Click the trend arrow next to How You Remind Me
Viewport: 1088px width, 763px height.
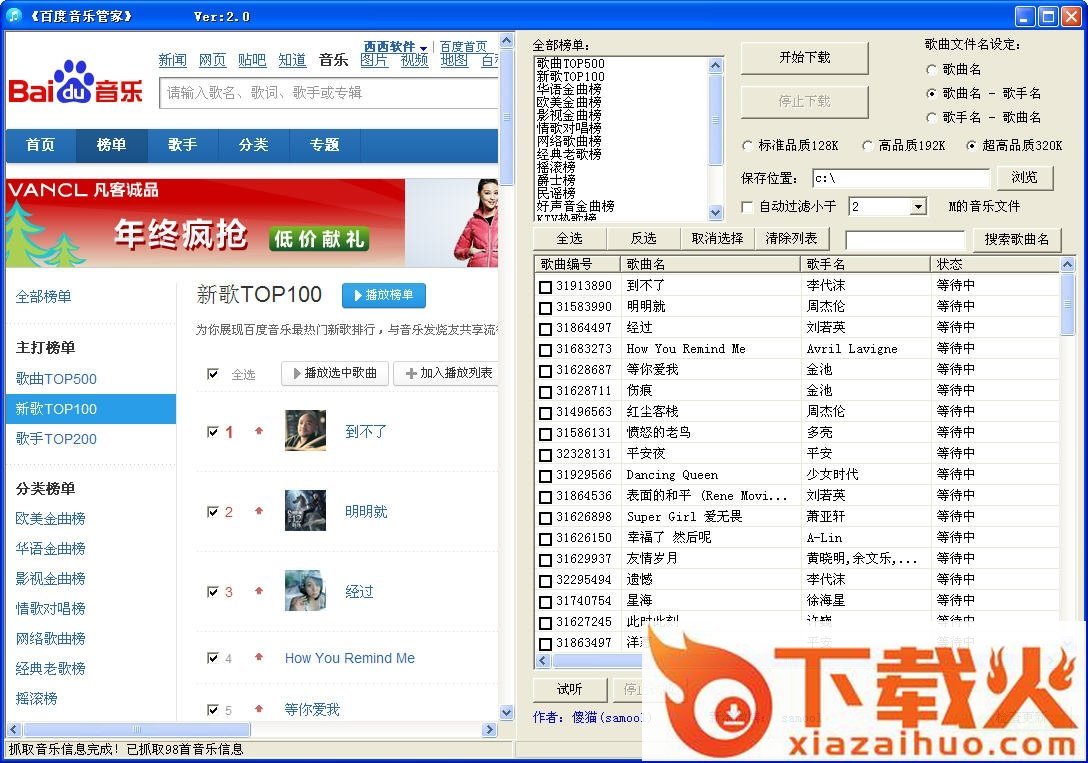[x=259, y=656]
